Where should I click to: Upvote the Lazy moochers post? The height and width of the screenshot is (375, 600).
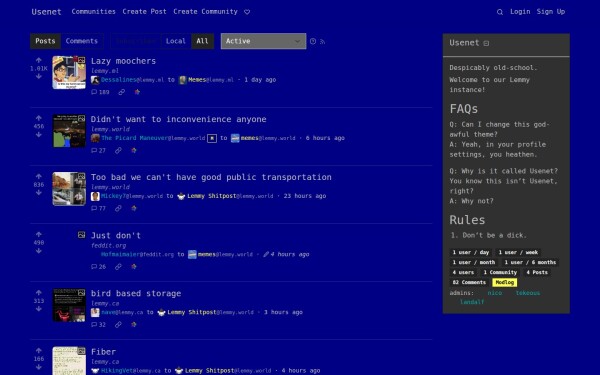coord(39,60)
